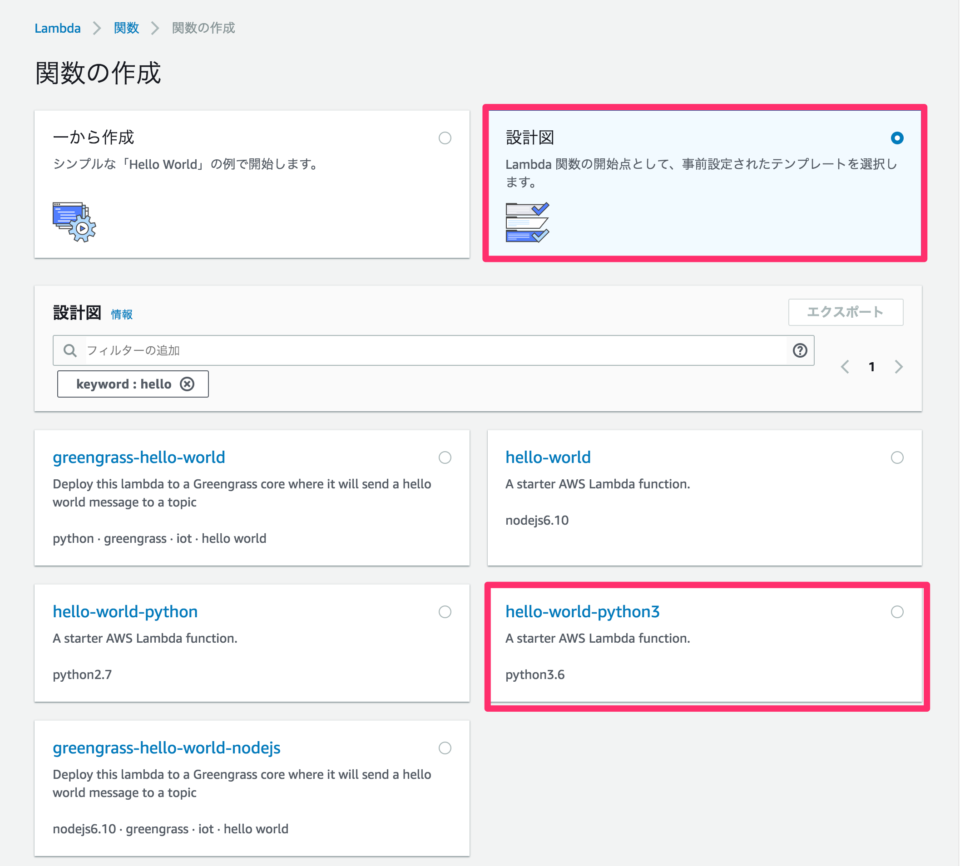960x866 pixels.
Task: Open the 情報 link next to 設計図
Action: click(122, 314)
